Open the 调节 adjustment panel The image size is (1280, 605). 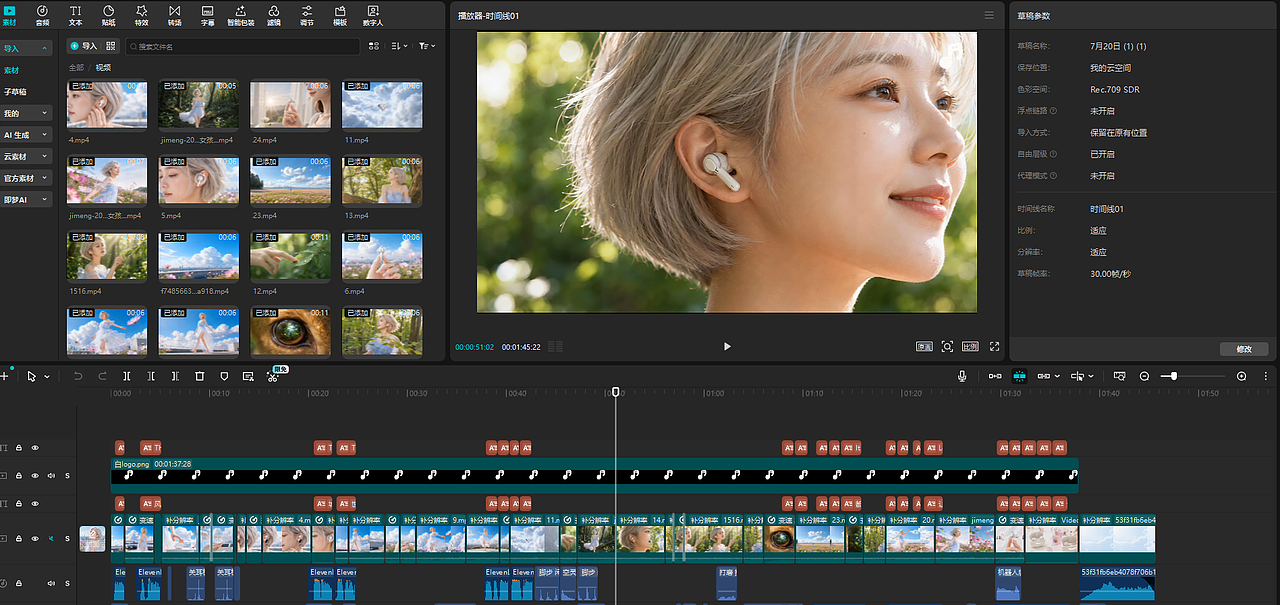click(x=306, y=14)
